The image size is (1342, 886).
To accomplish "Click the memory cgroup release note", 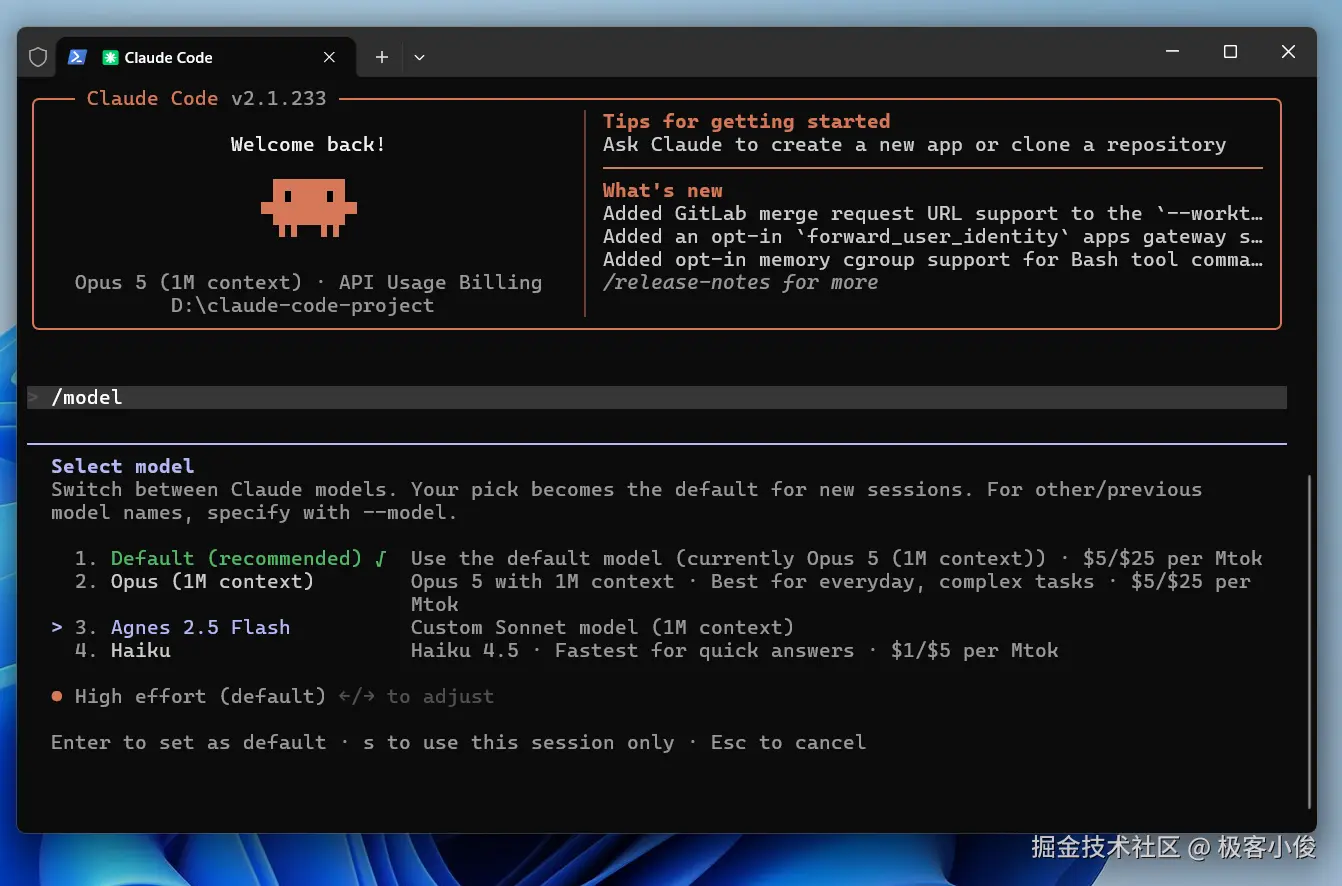I will 932,259.
